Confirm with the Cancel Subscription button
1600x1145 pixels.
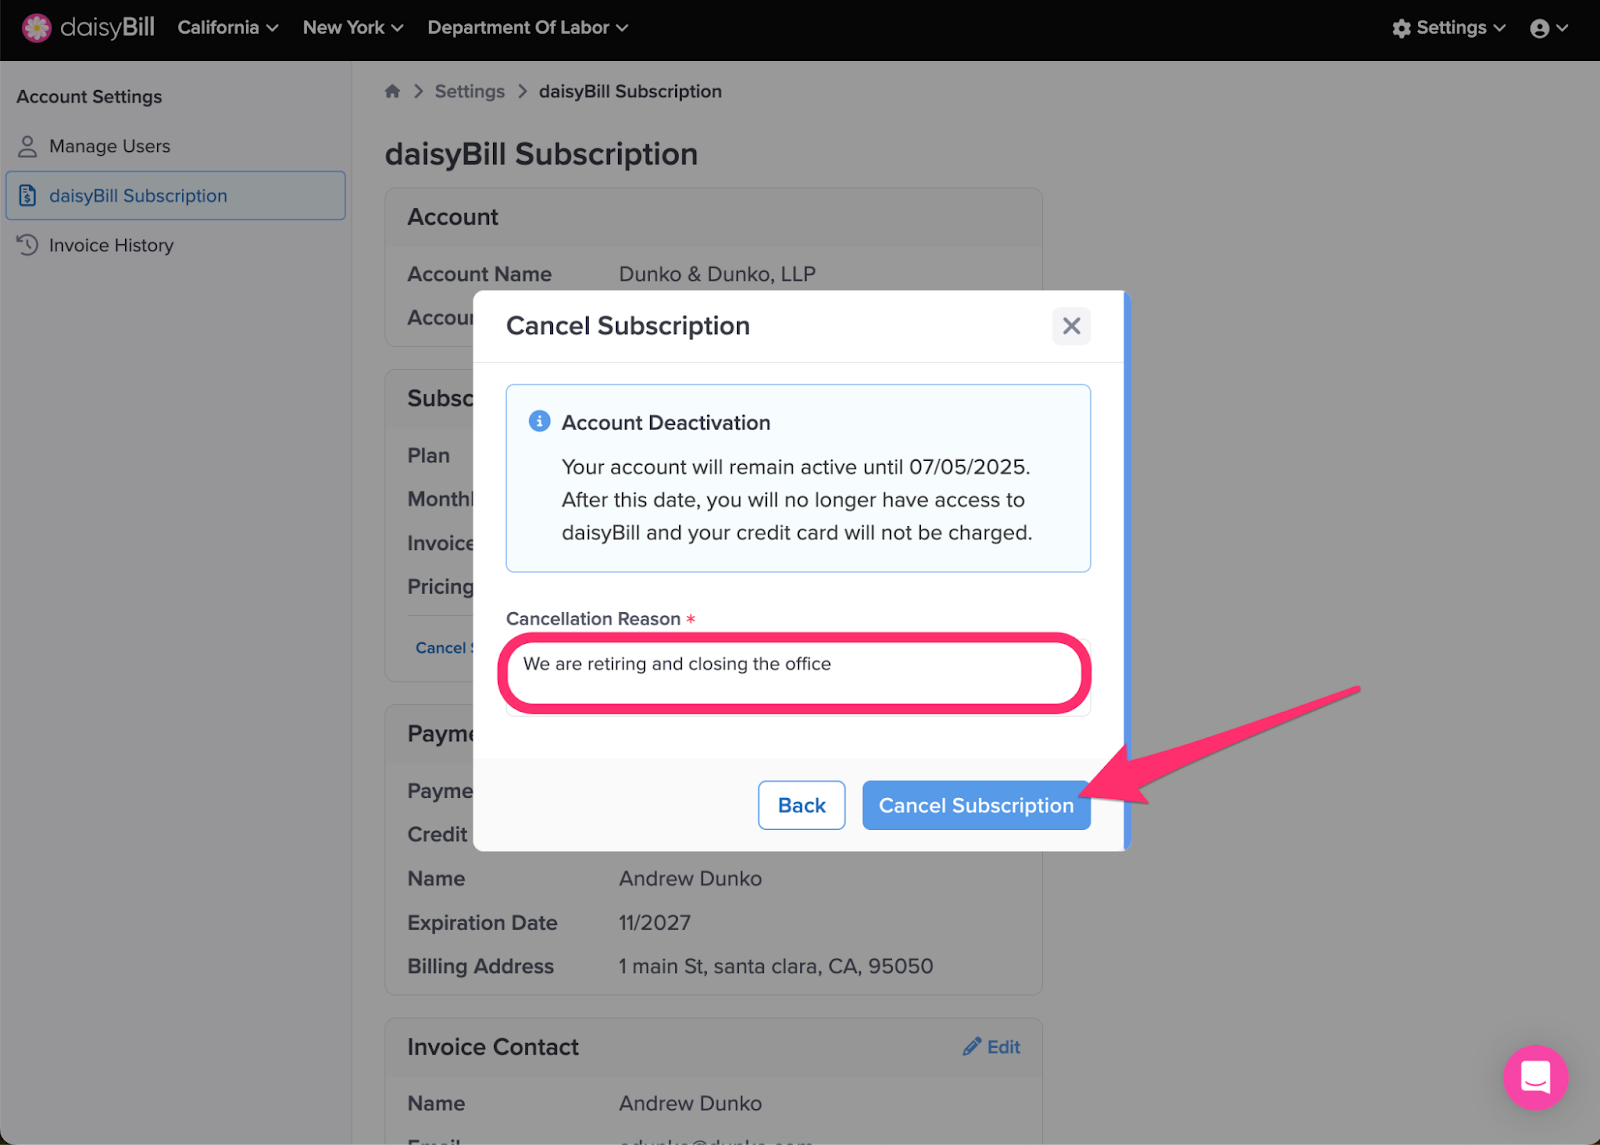(x=976, y=805)
